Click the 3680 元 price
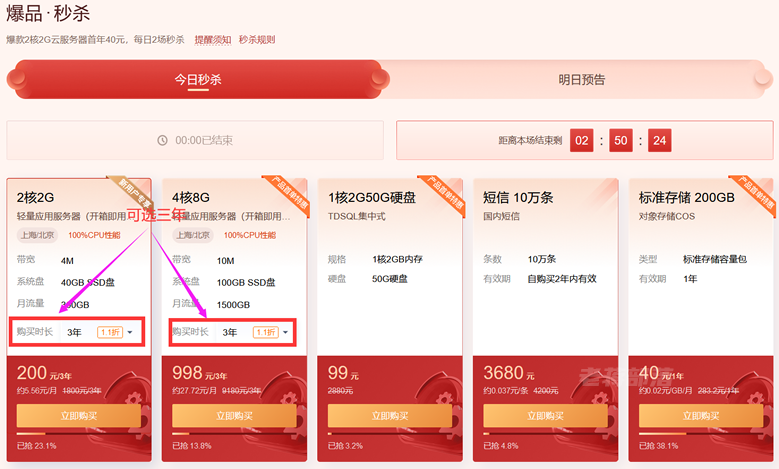The image size is (779, 469). click(509, 373)
